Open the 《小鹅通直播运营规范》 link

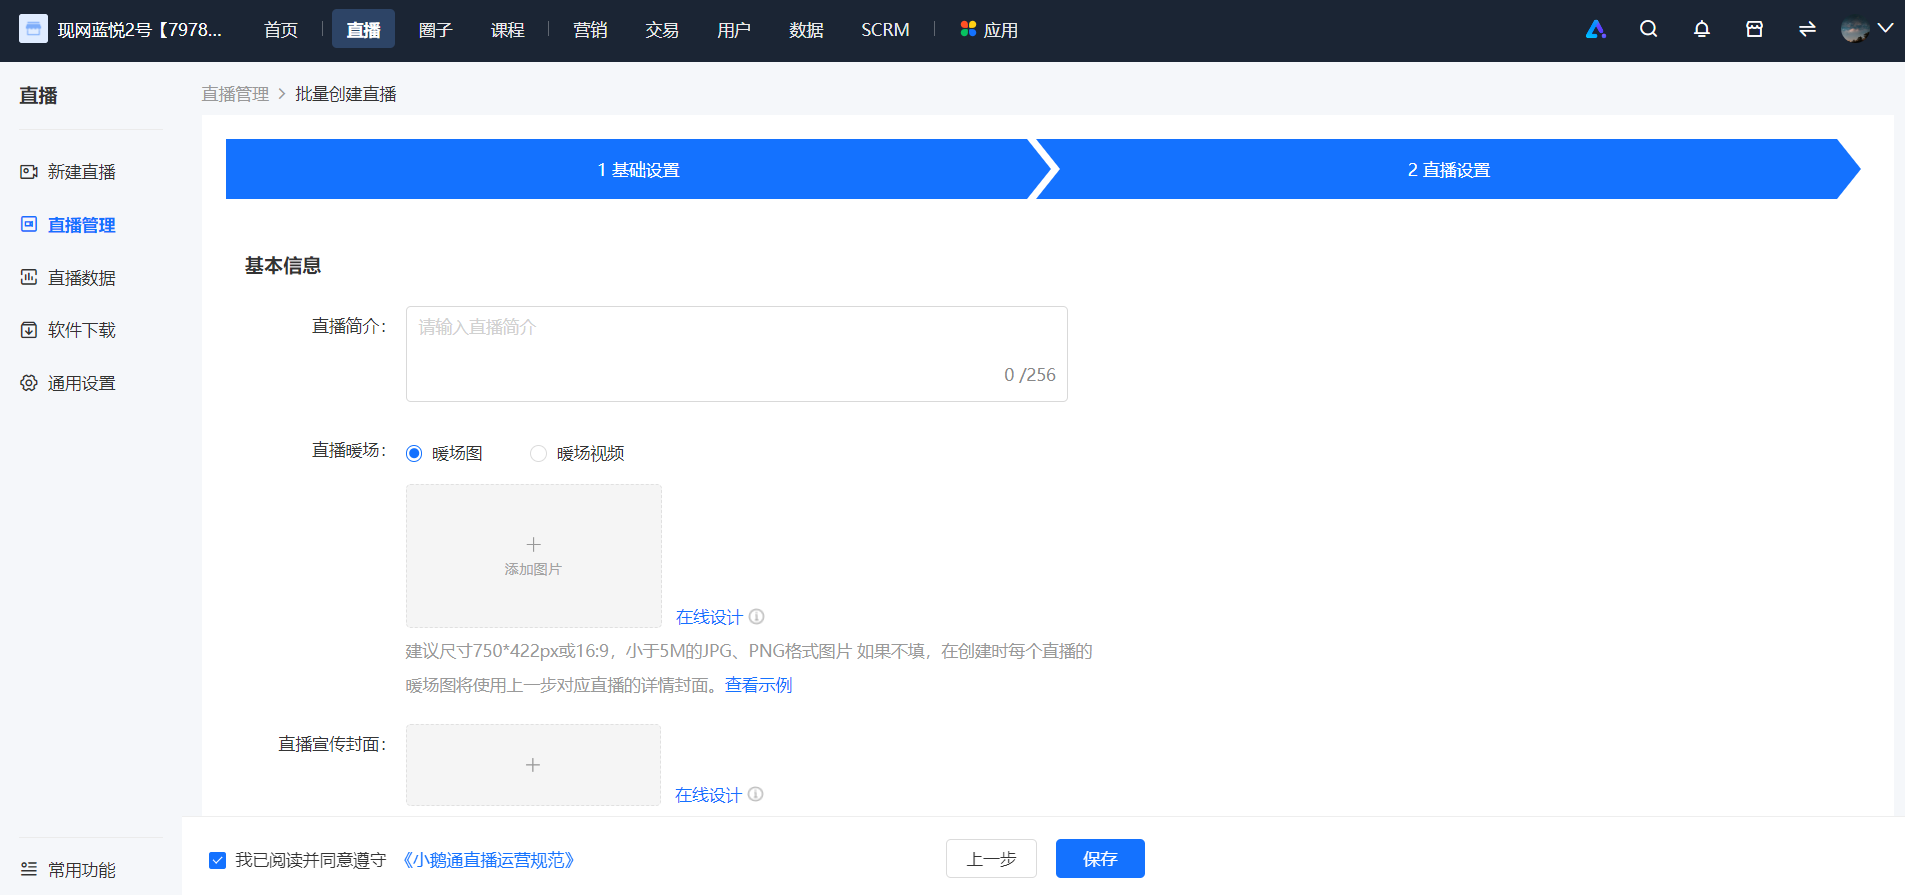[x=488, y=860]
